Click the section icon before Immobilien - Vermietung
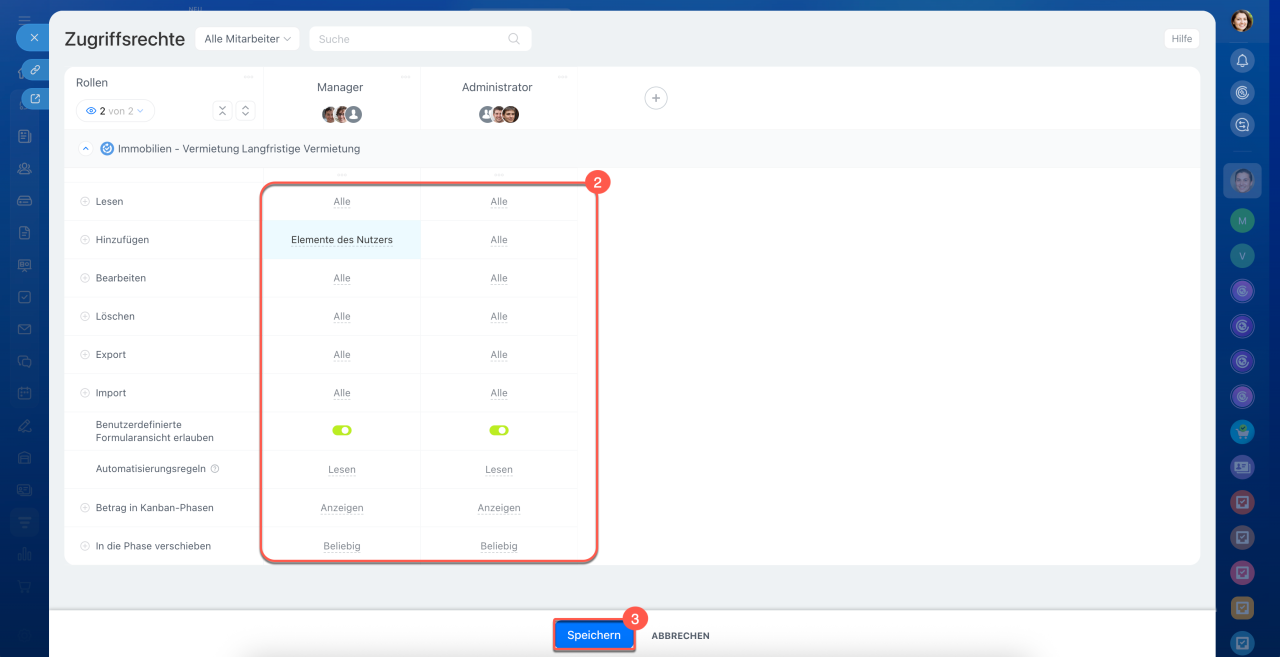 [107, 148]
